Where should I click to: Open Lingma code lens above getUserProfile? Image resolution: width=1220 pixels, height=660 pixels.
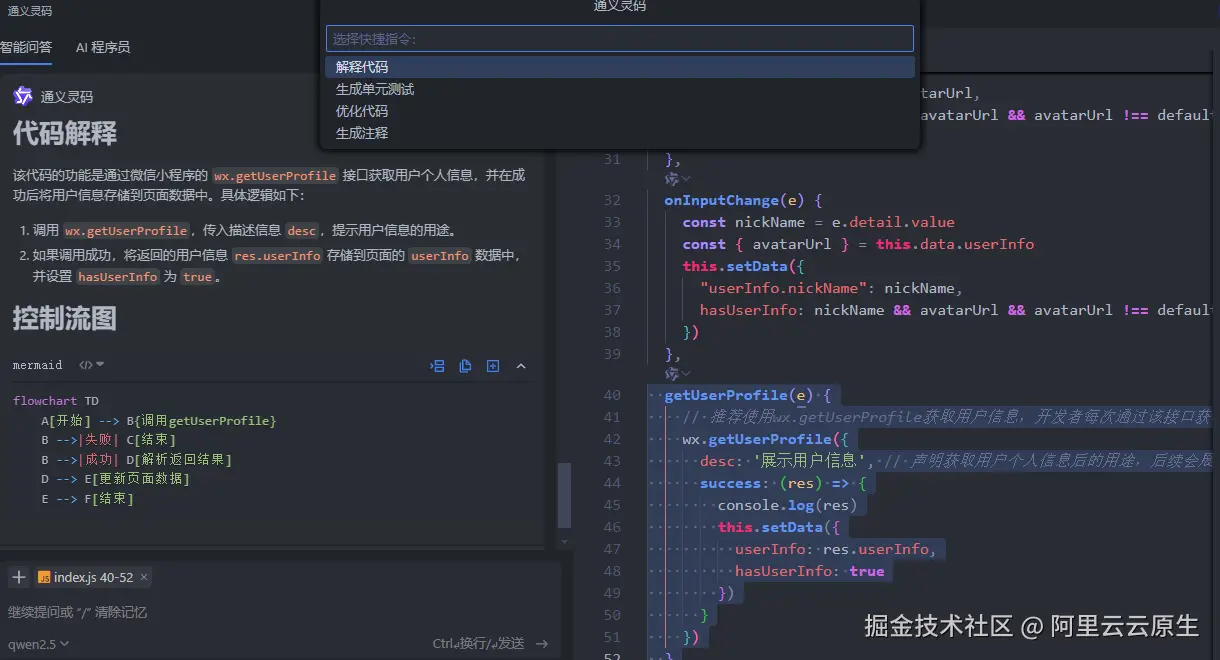tap(678, 373)
